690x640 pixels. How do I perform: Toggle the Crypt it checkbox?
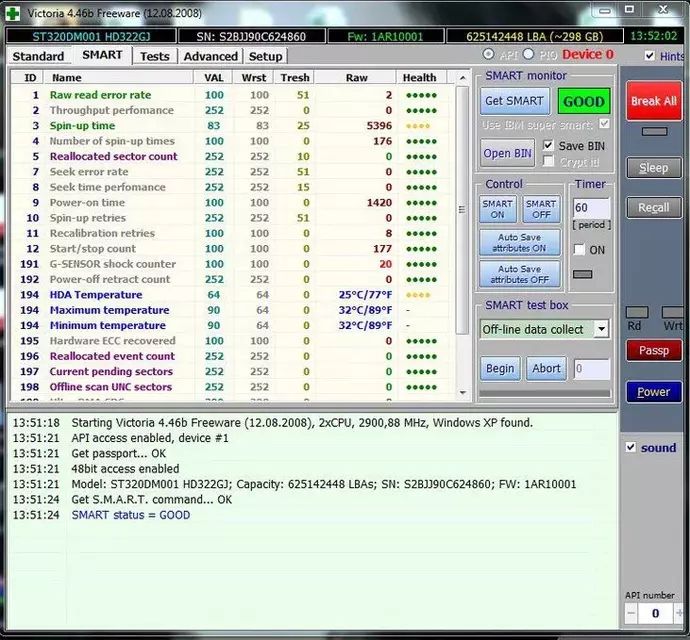[x=548, y=161]
